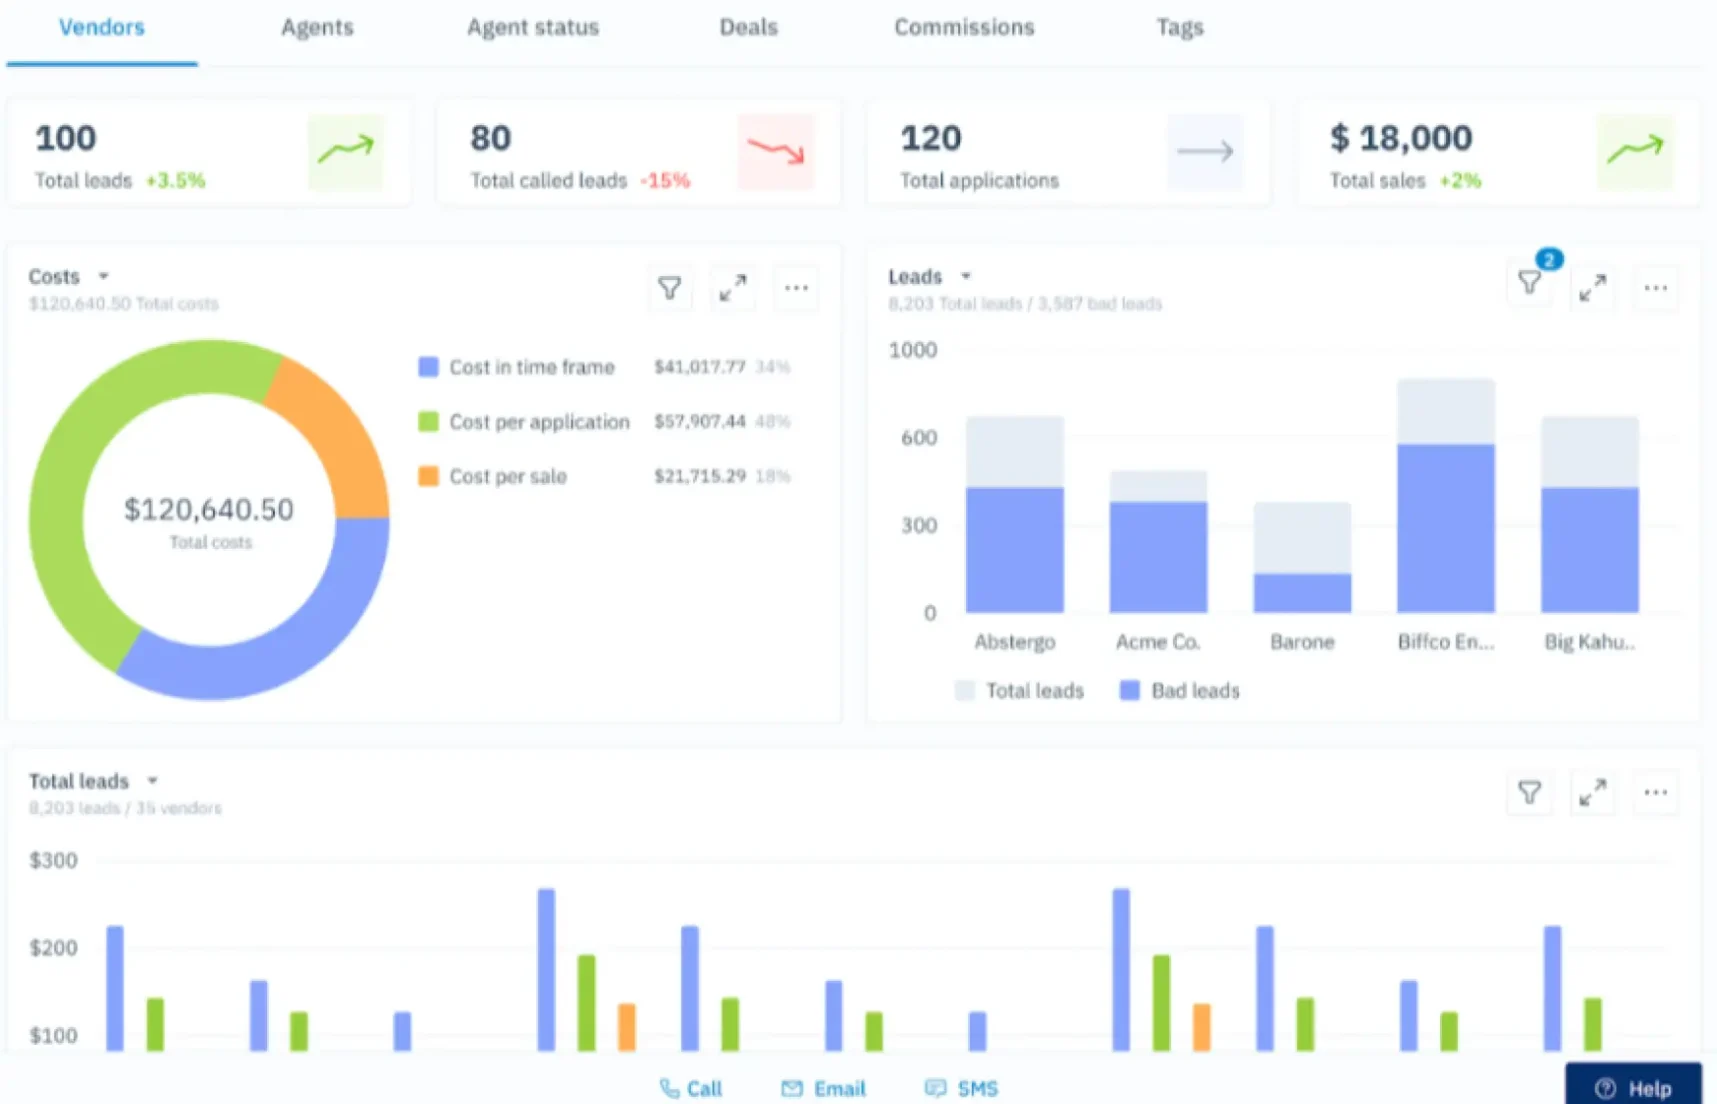
Task: Open filter for the Leads panel
Action: [x=1529, y=285]
